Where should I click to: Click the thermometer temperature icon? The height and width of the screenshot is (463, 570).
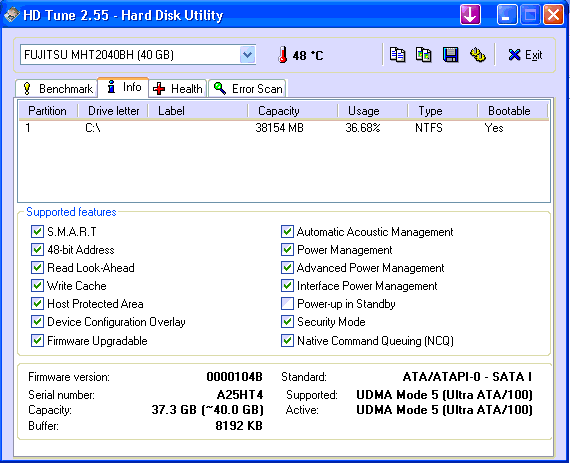point(283,55)
